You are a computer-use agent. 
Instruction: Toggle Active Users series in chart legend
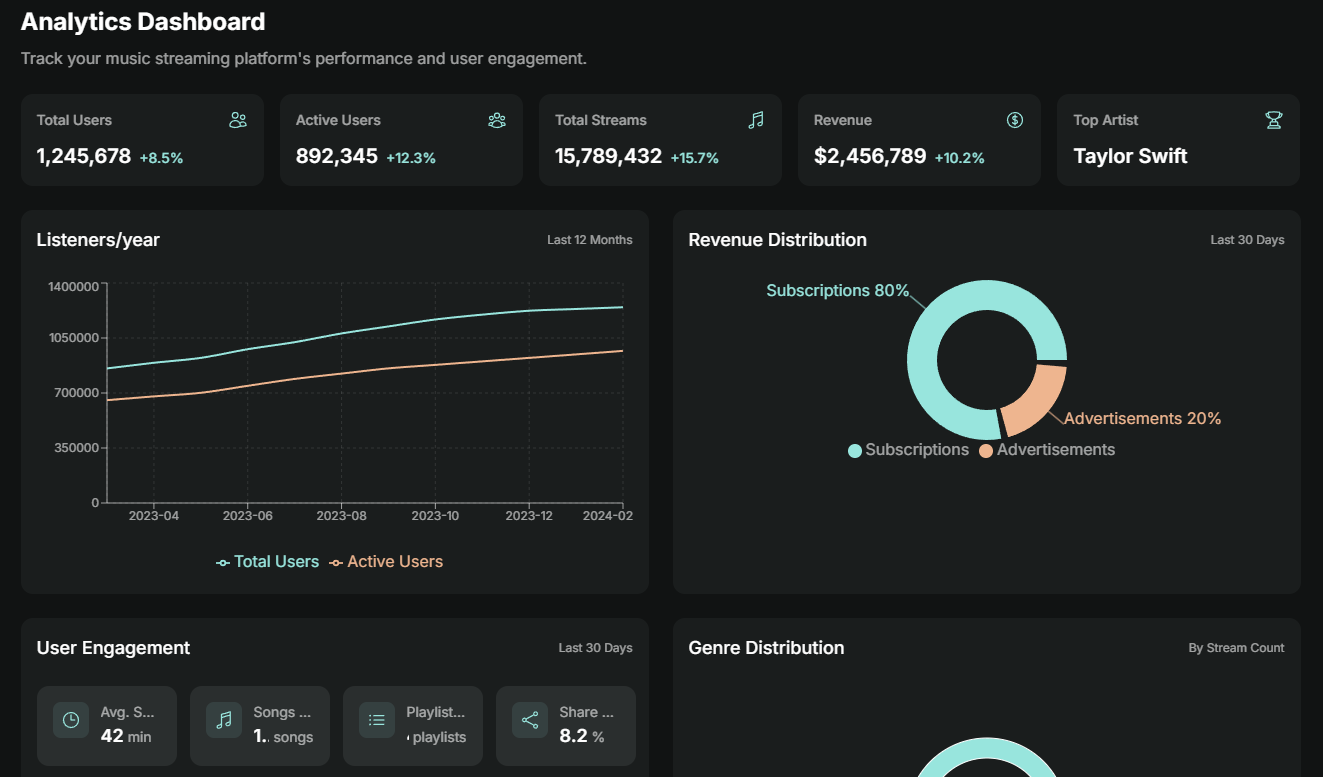coord(386,562)
